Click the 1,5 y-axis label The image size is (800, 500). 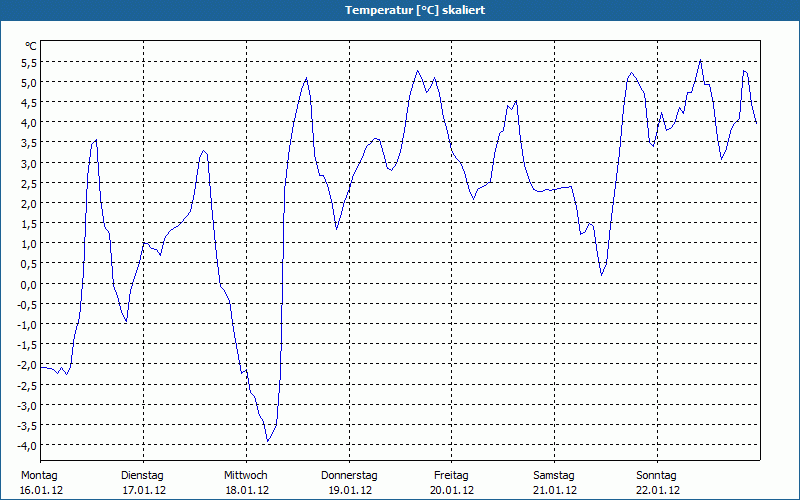[x=29, y=223]
